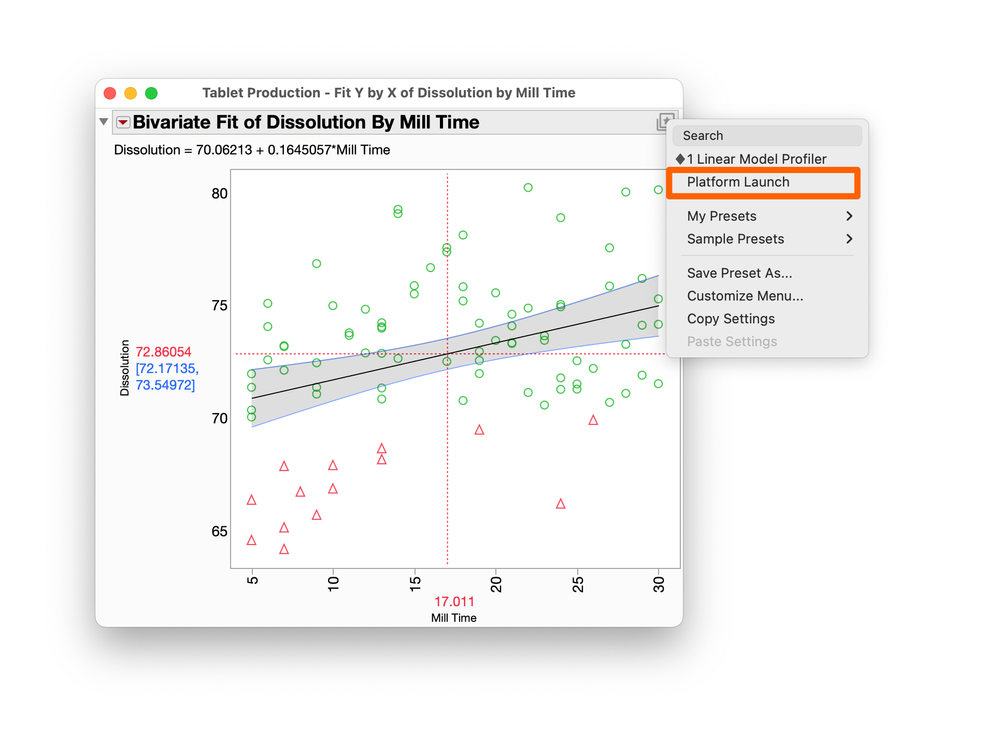Open Customize Menu... option
This screenshot has width=999, height=742.
745,296
